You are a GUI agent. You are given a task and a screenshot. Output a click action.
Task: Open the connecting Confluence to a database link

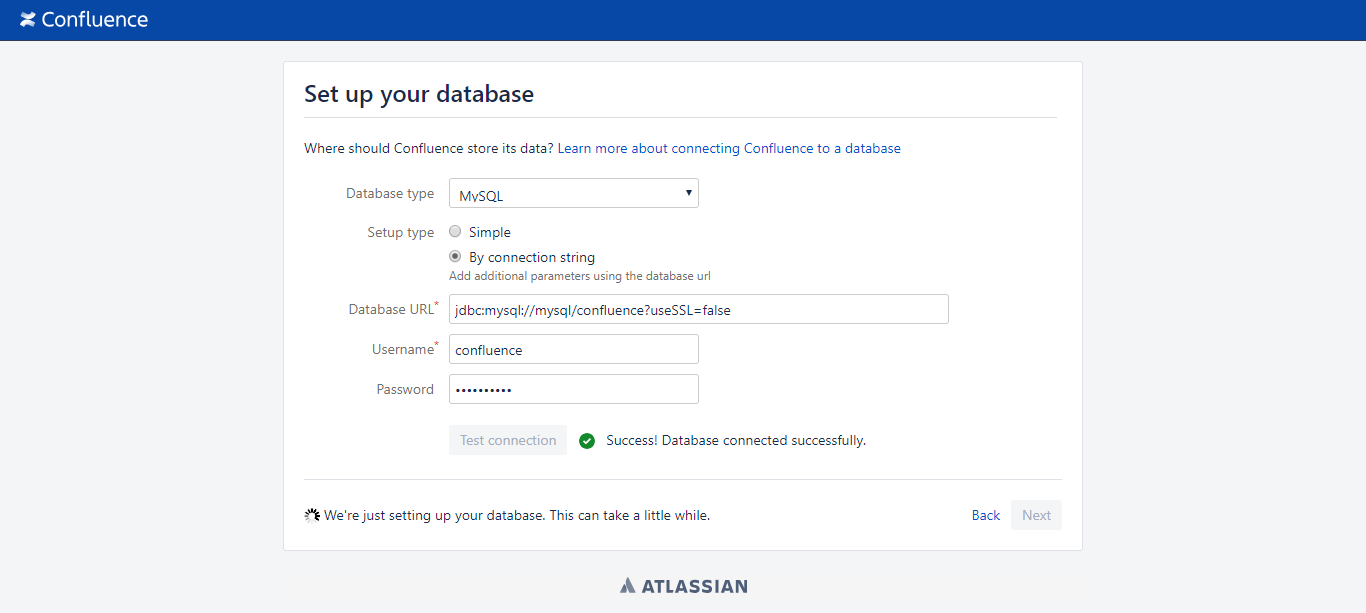coord(729,148)
